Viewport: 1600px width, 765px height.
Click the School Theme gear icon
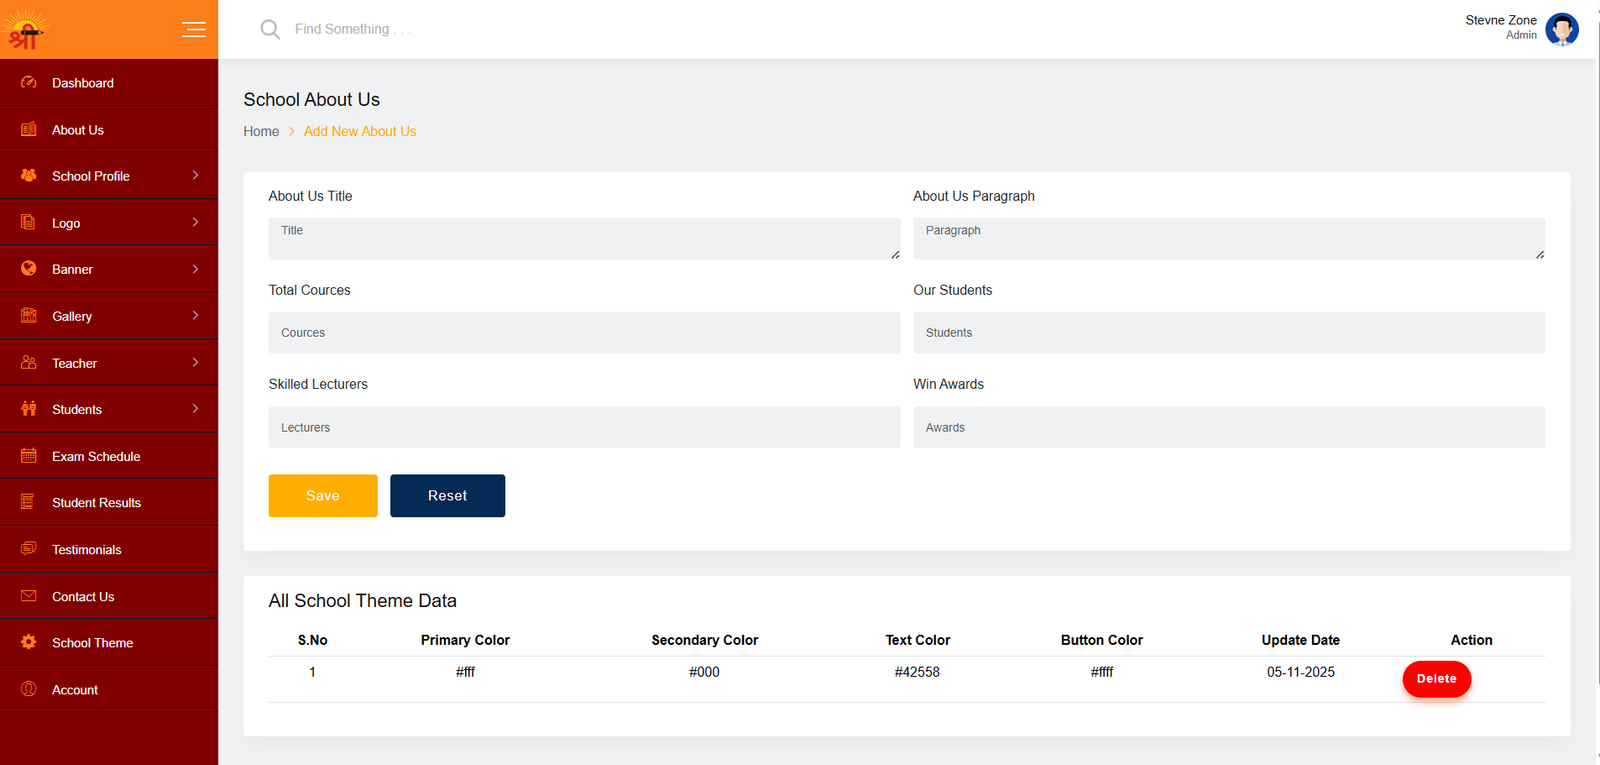[29, 642]
